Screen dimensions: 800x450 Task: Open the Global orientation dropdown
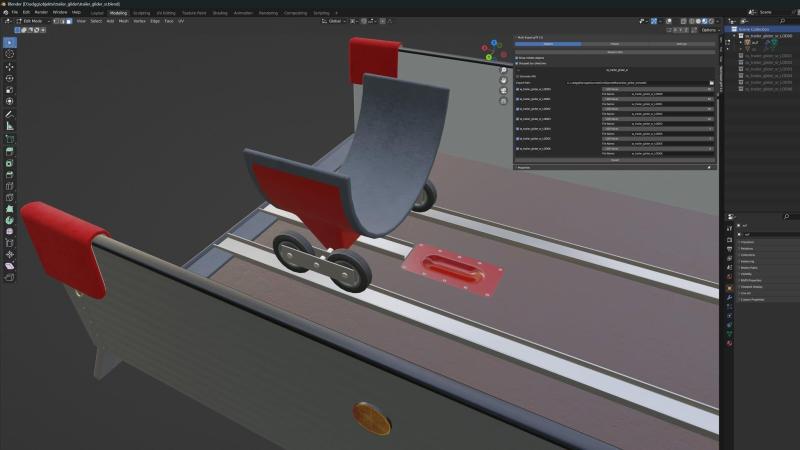coord(333,21)
